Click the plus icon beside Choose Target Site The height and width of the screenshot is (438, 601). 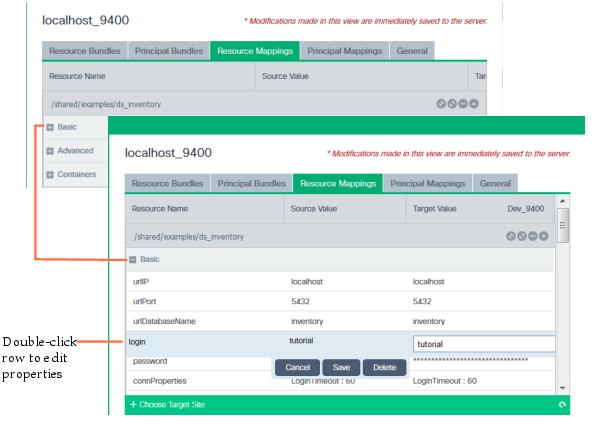(133, 404)
